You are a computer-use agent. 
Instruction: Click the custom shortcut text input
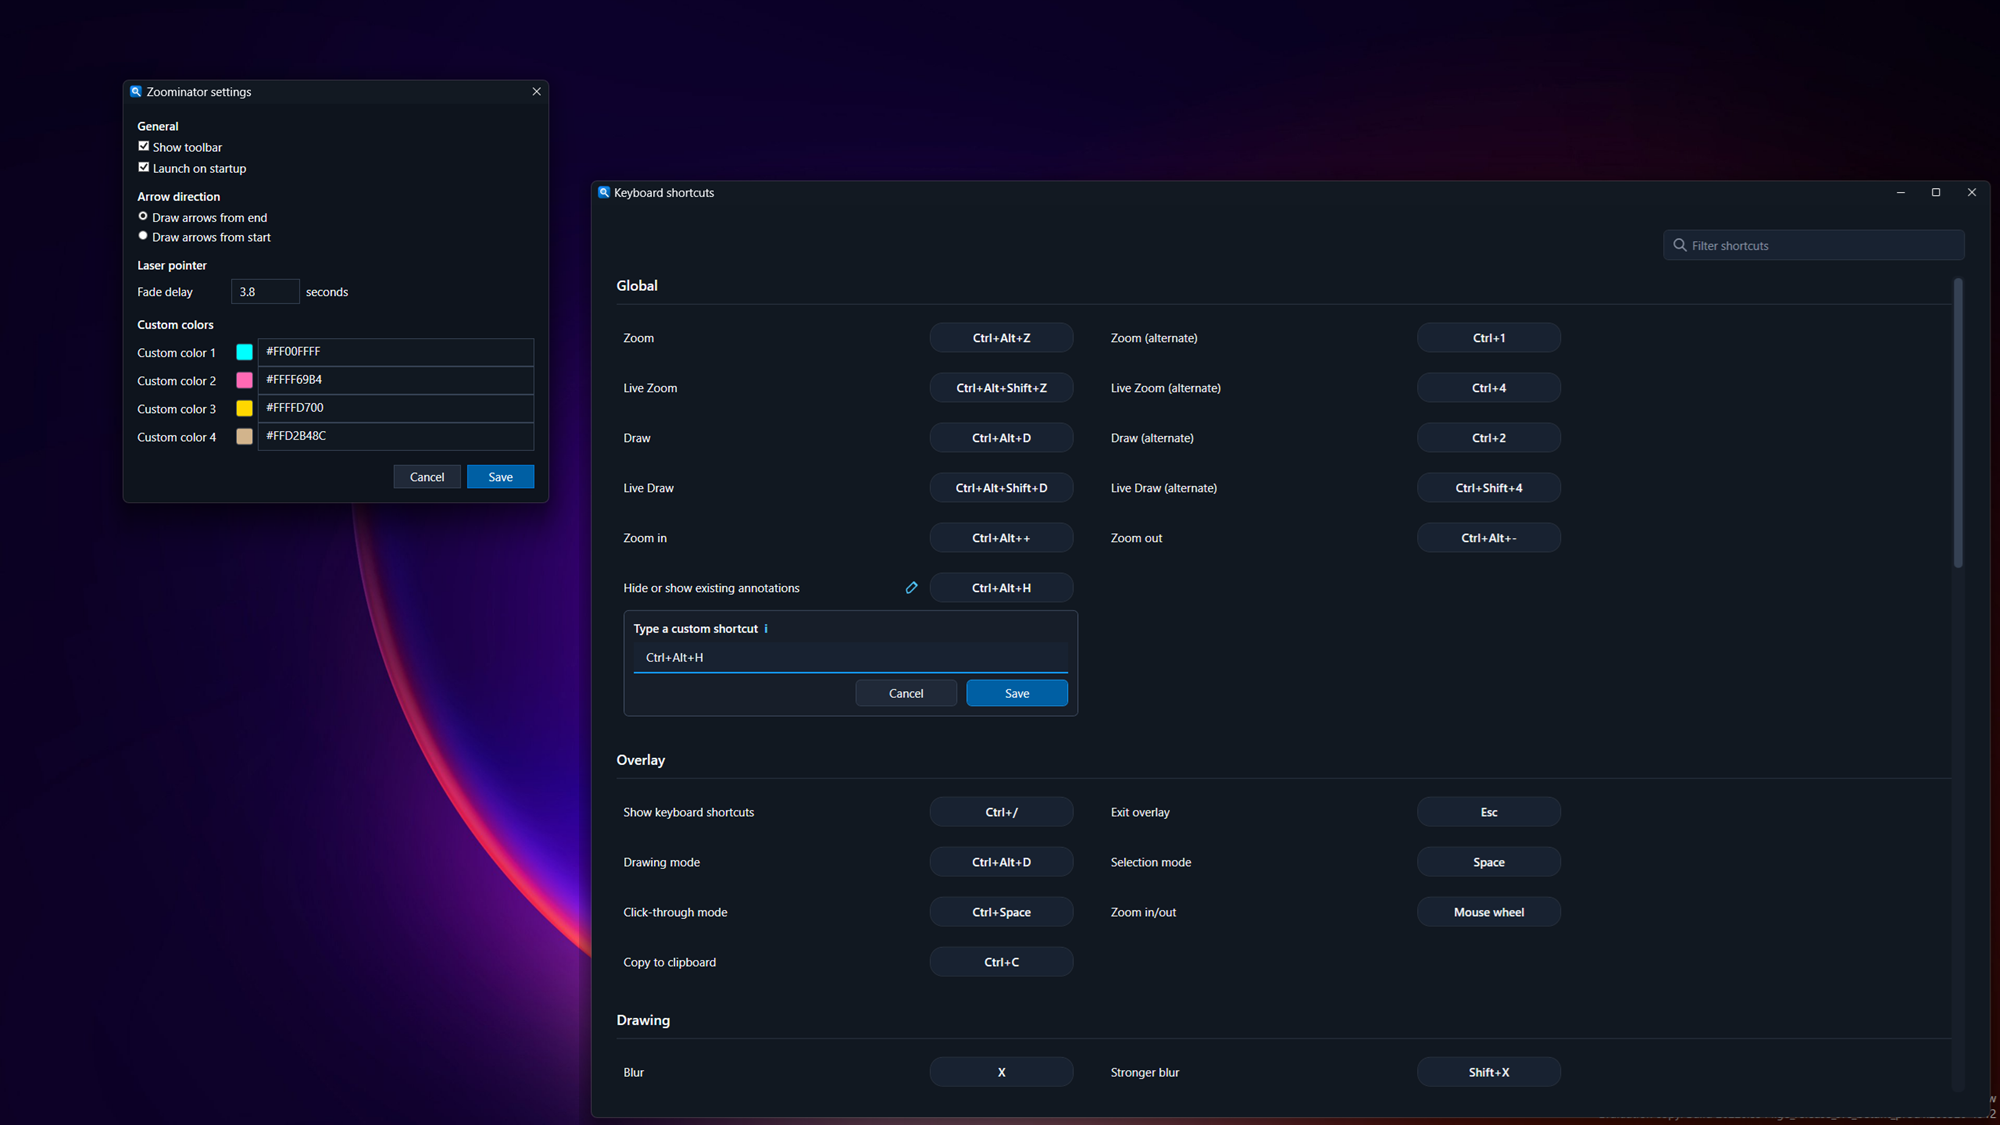click(x=850, y=658)
